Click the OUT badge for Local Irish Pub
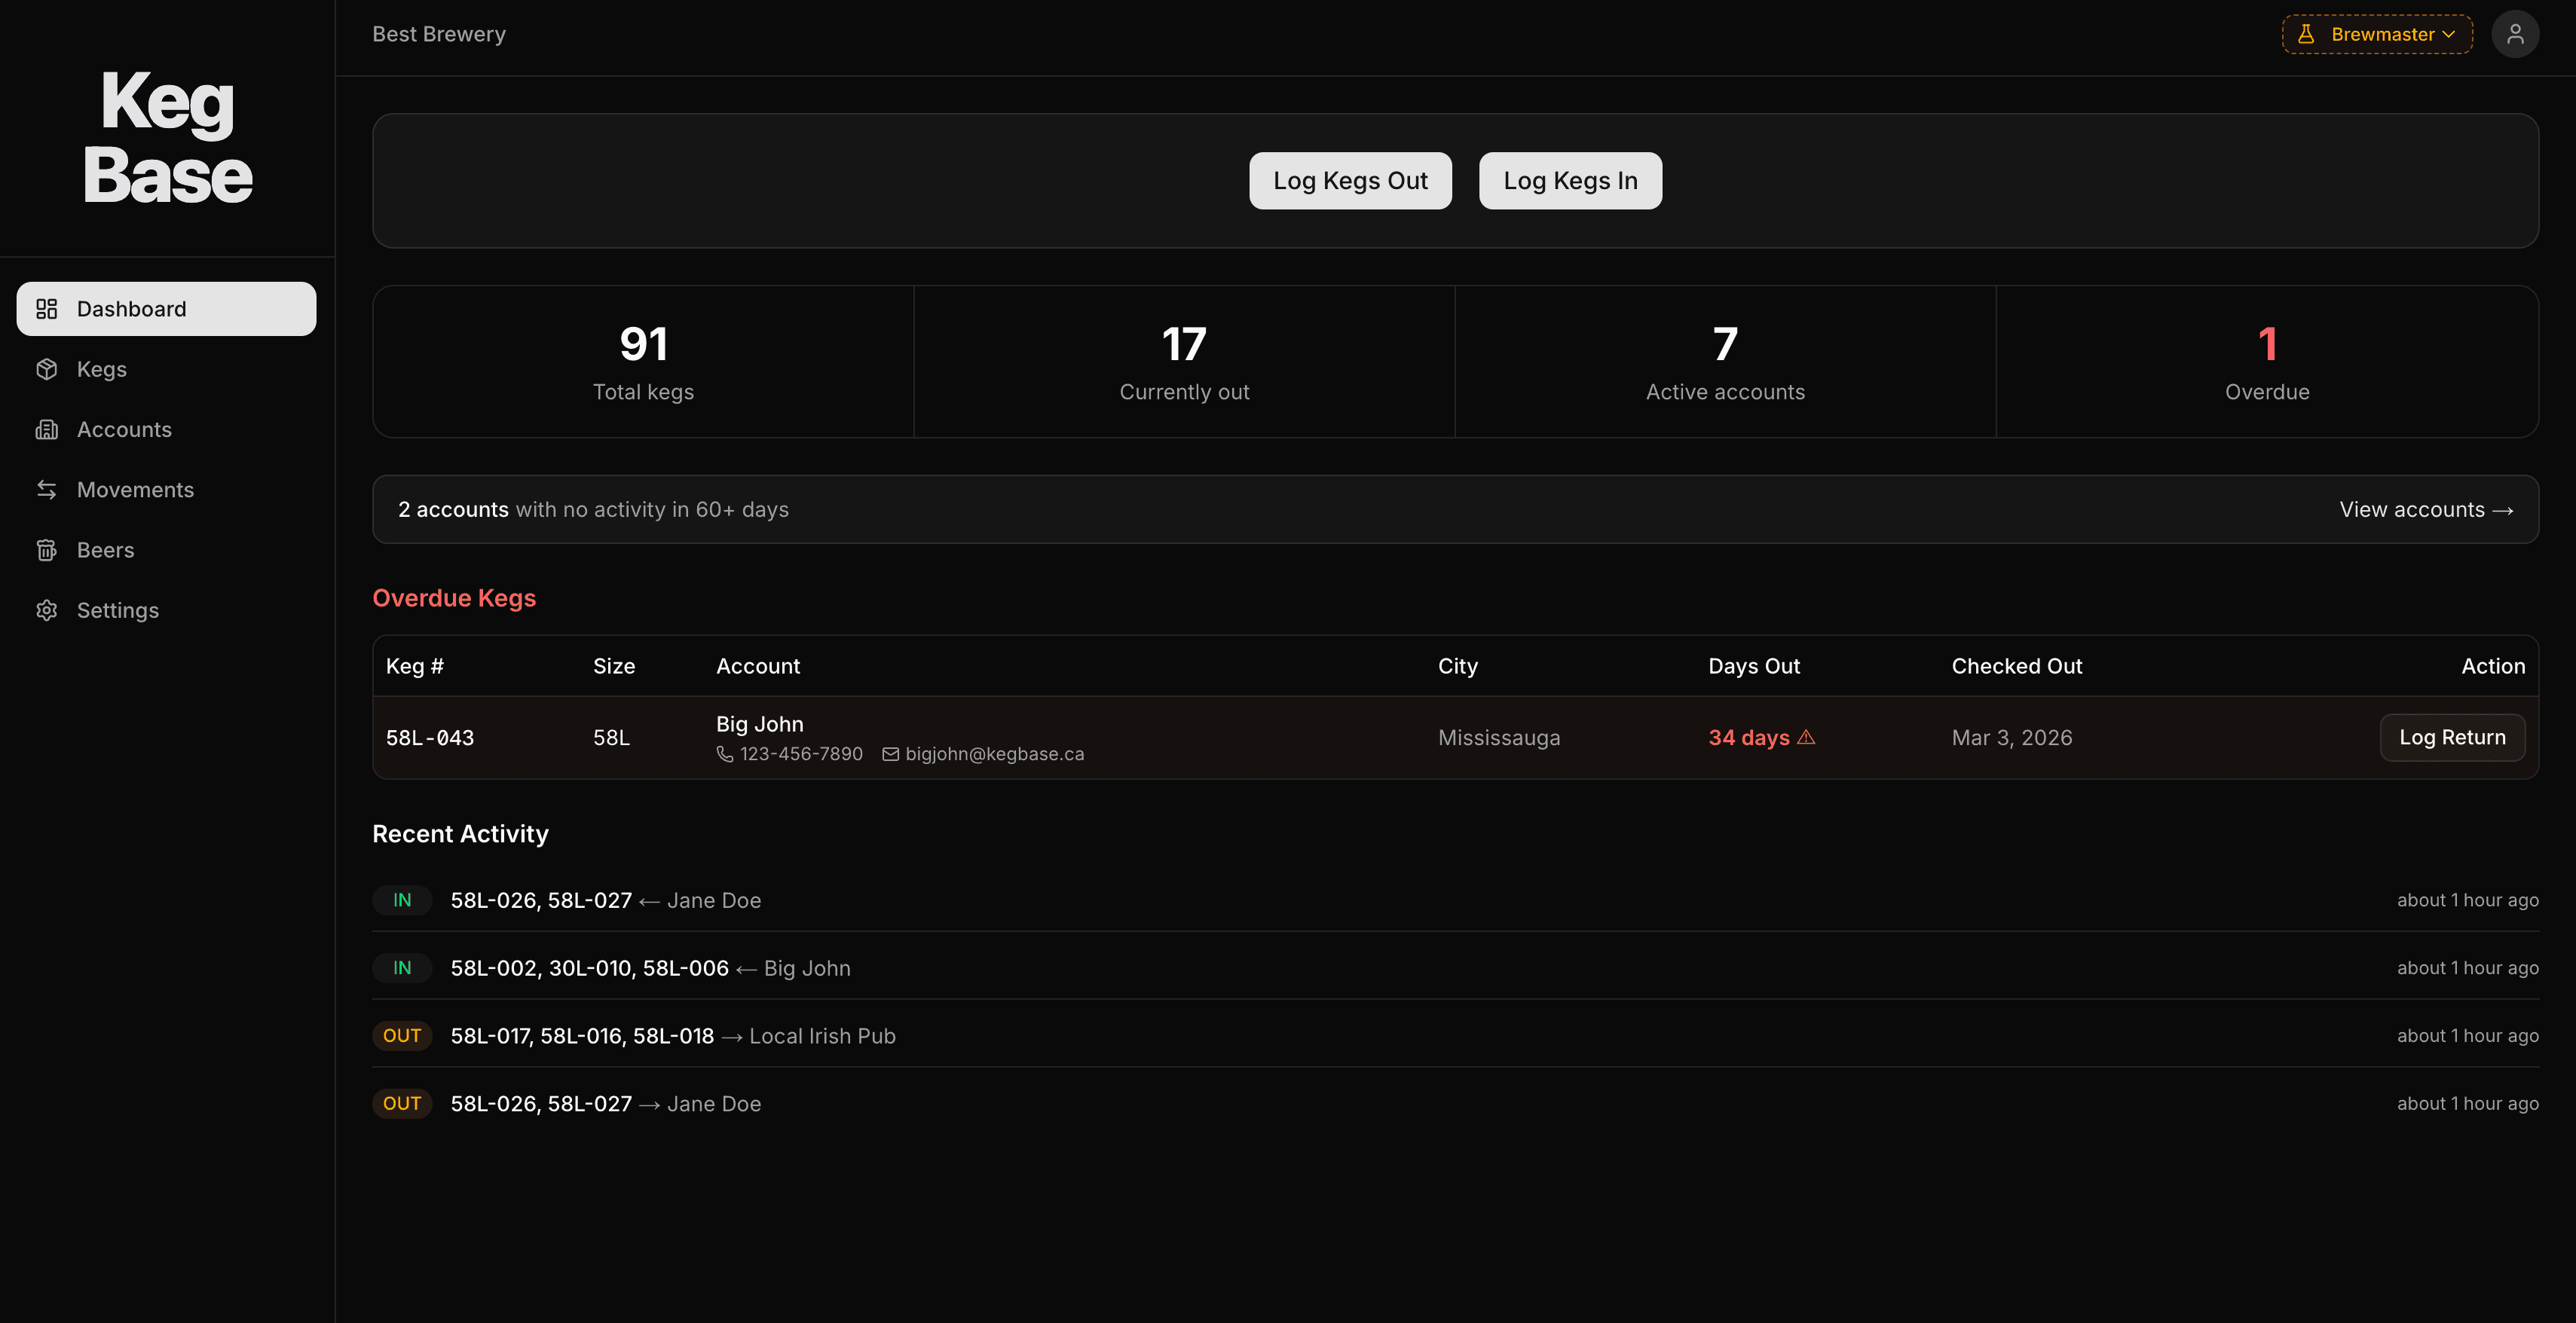 tap(402, 1036)
